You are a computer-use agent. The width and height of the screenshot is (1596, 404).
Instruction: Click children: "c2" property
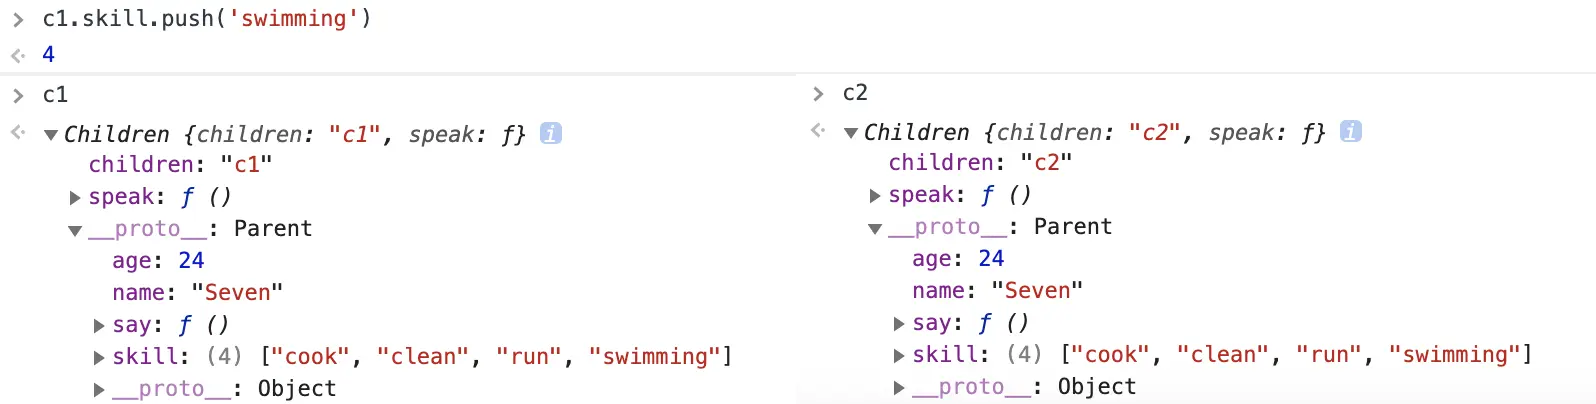[x=980, y=163]
